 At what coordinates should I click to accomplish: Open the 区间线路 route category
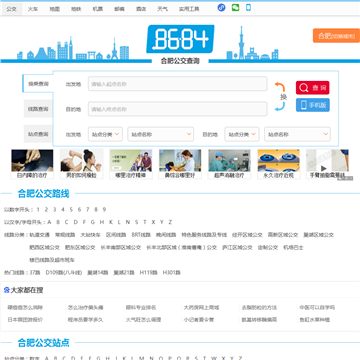[x=116, y=235]
